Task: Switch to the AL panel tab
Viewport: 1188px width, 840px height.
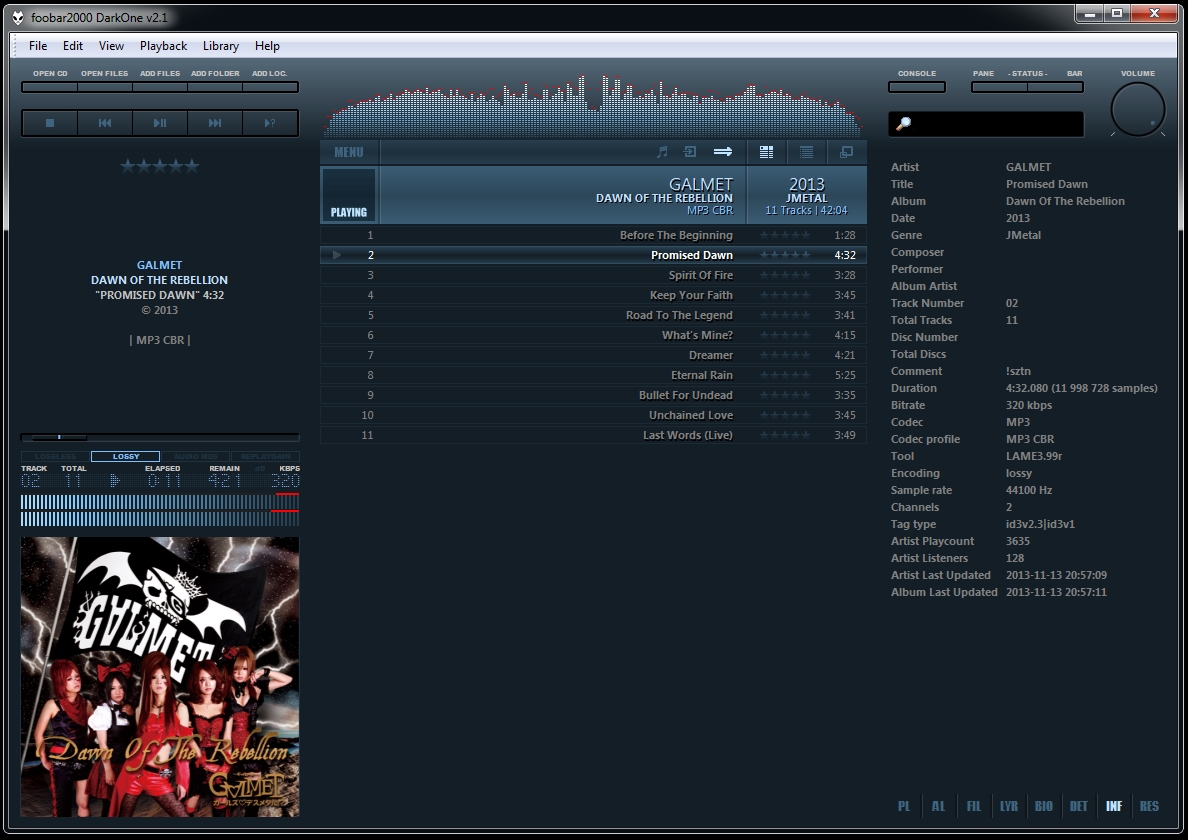Action: coord(938,806)
